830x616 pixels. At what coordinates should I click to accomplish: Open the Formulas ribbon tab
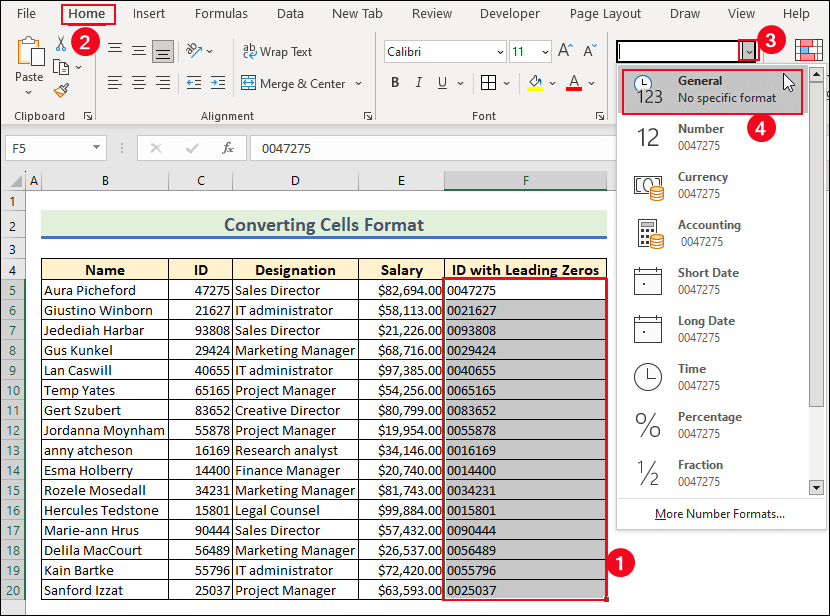221,13
